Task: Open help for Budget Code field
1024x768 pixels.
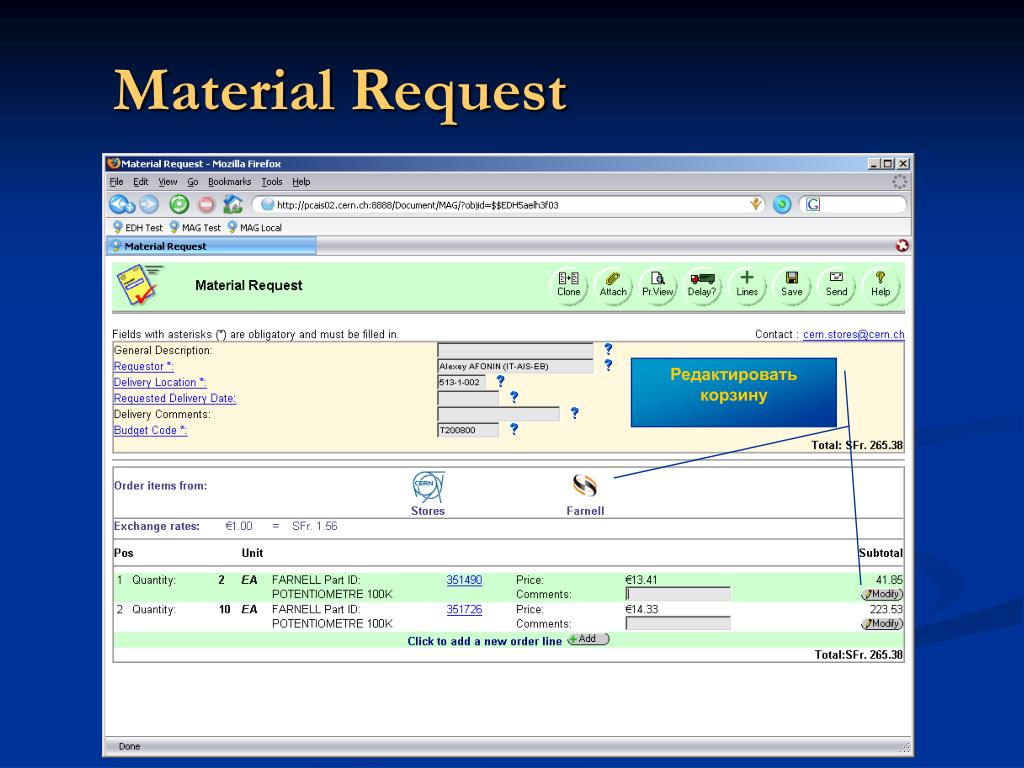Action: coord(514,428)
